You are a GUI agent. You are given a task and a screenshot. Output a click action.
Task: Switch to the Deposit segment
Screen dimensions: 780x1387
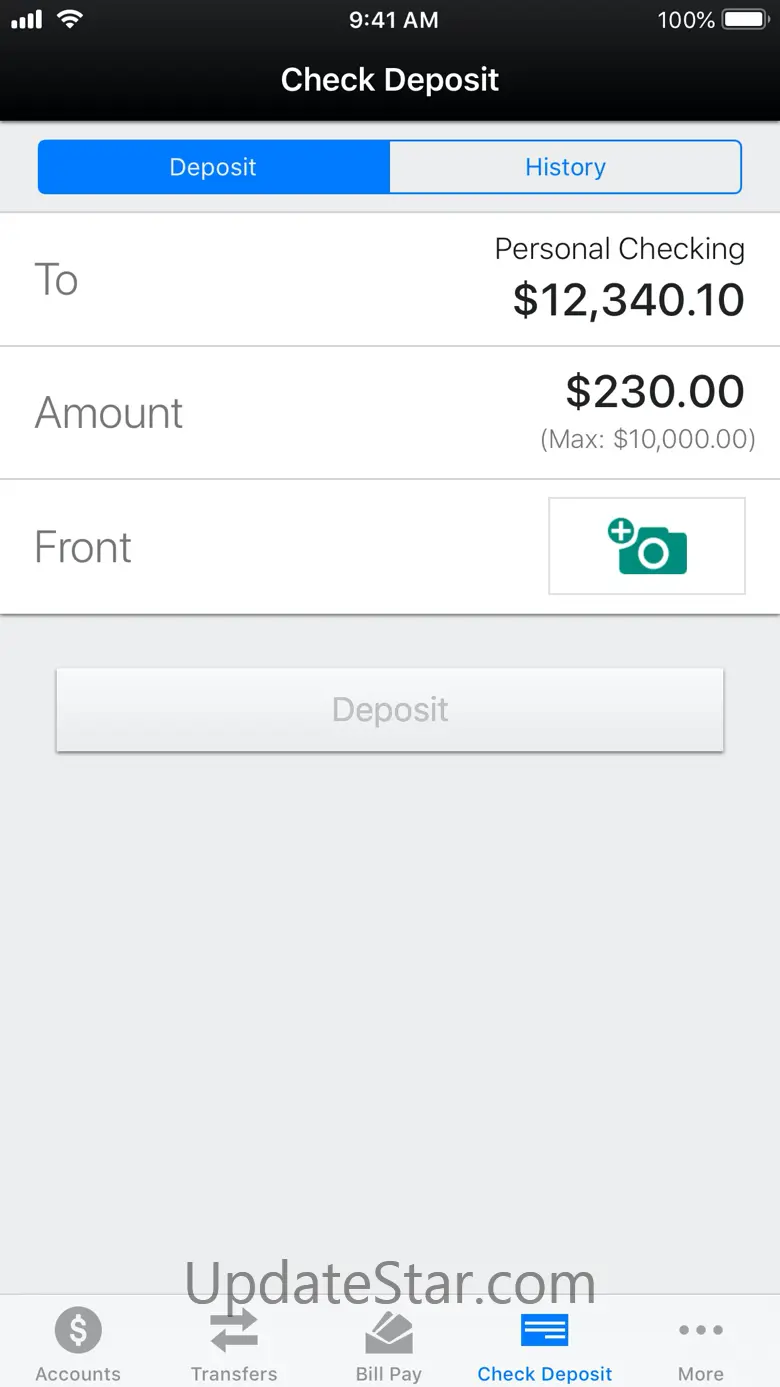213,167
